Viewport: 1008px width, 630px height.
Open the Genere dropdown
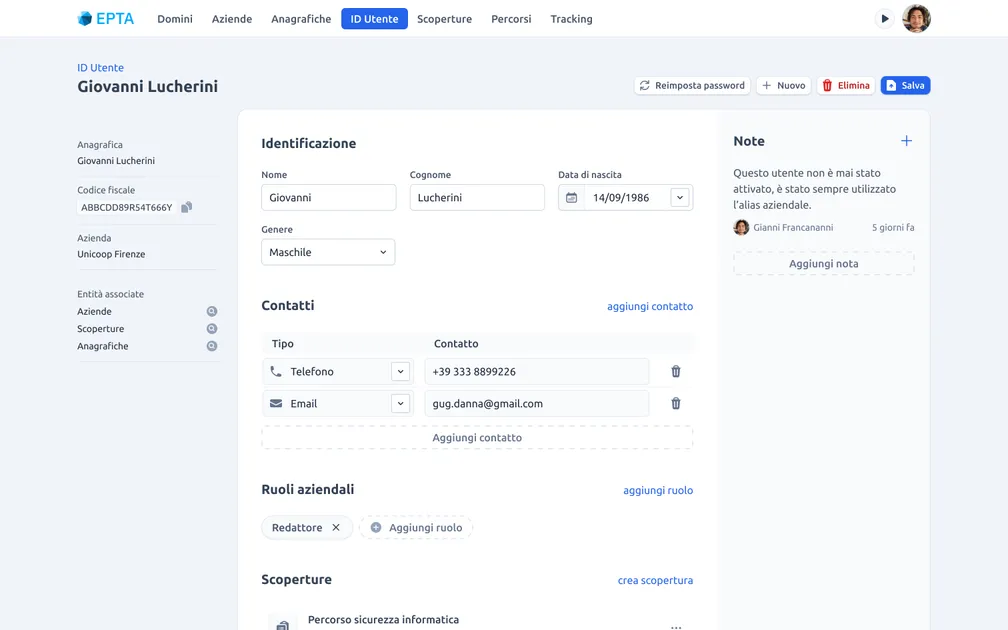point(328,253)
